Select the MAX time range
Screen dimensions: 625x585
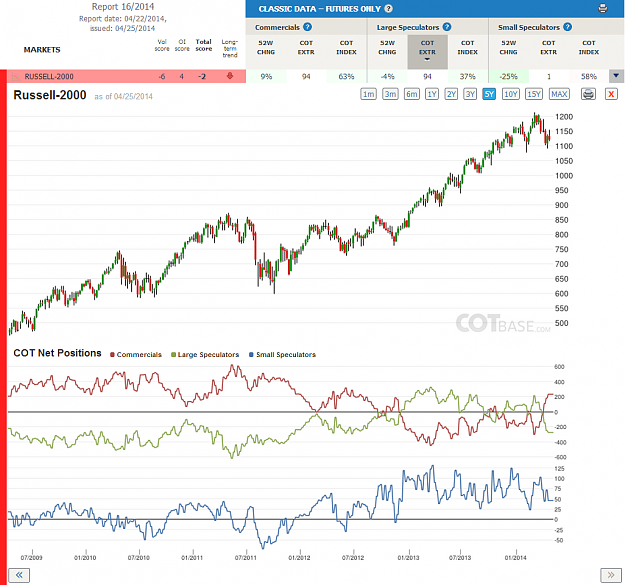click(559, 94)
